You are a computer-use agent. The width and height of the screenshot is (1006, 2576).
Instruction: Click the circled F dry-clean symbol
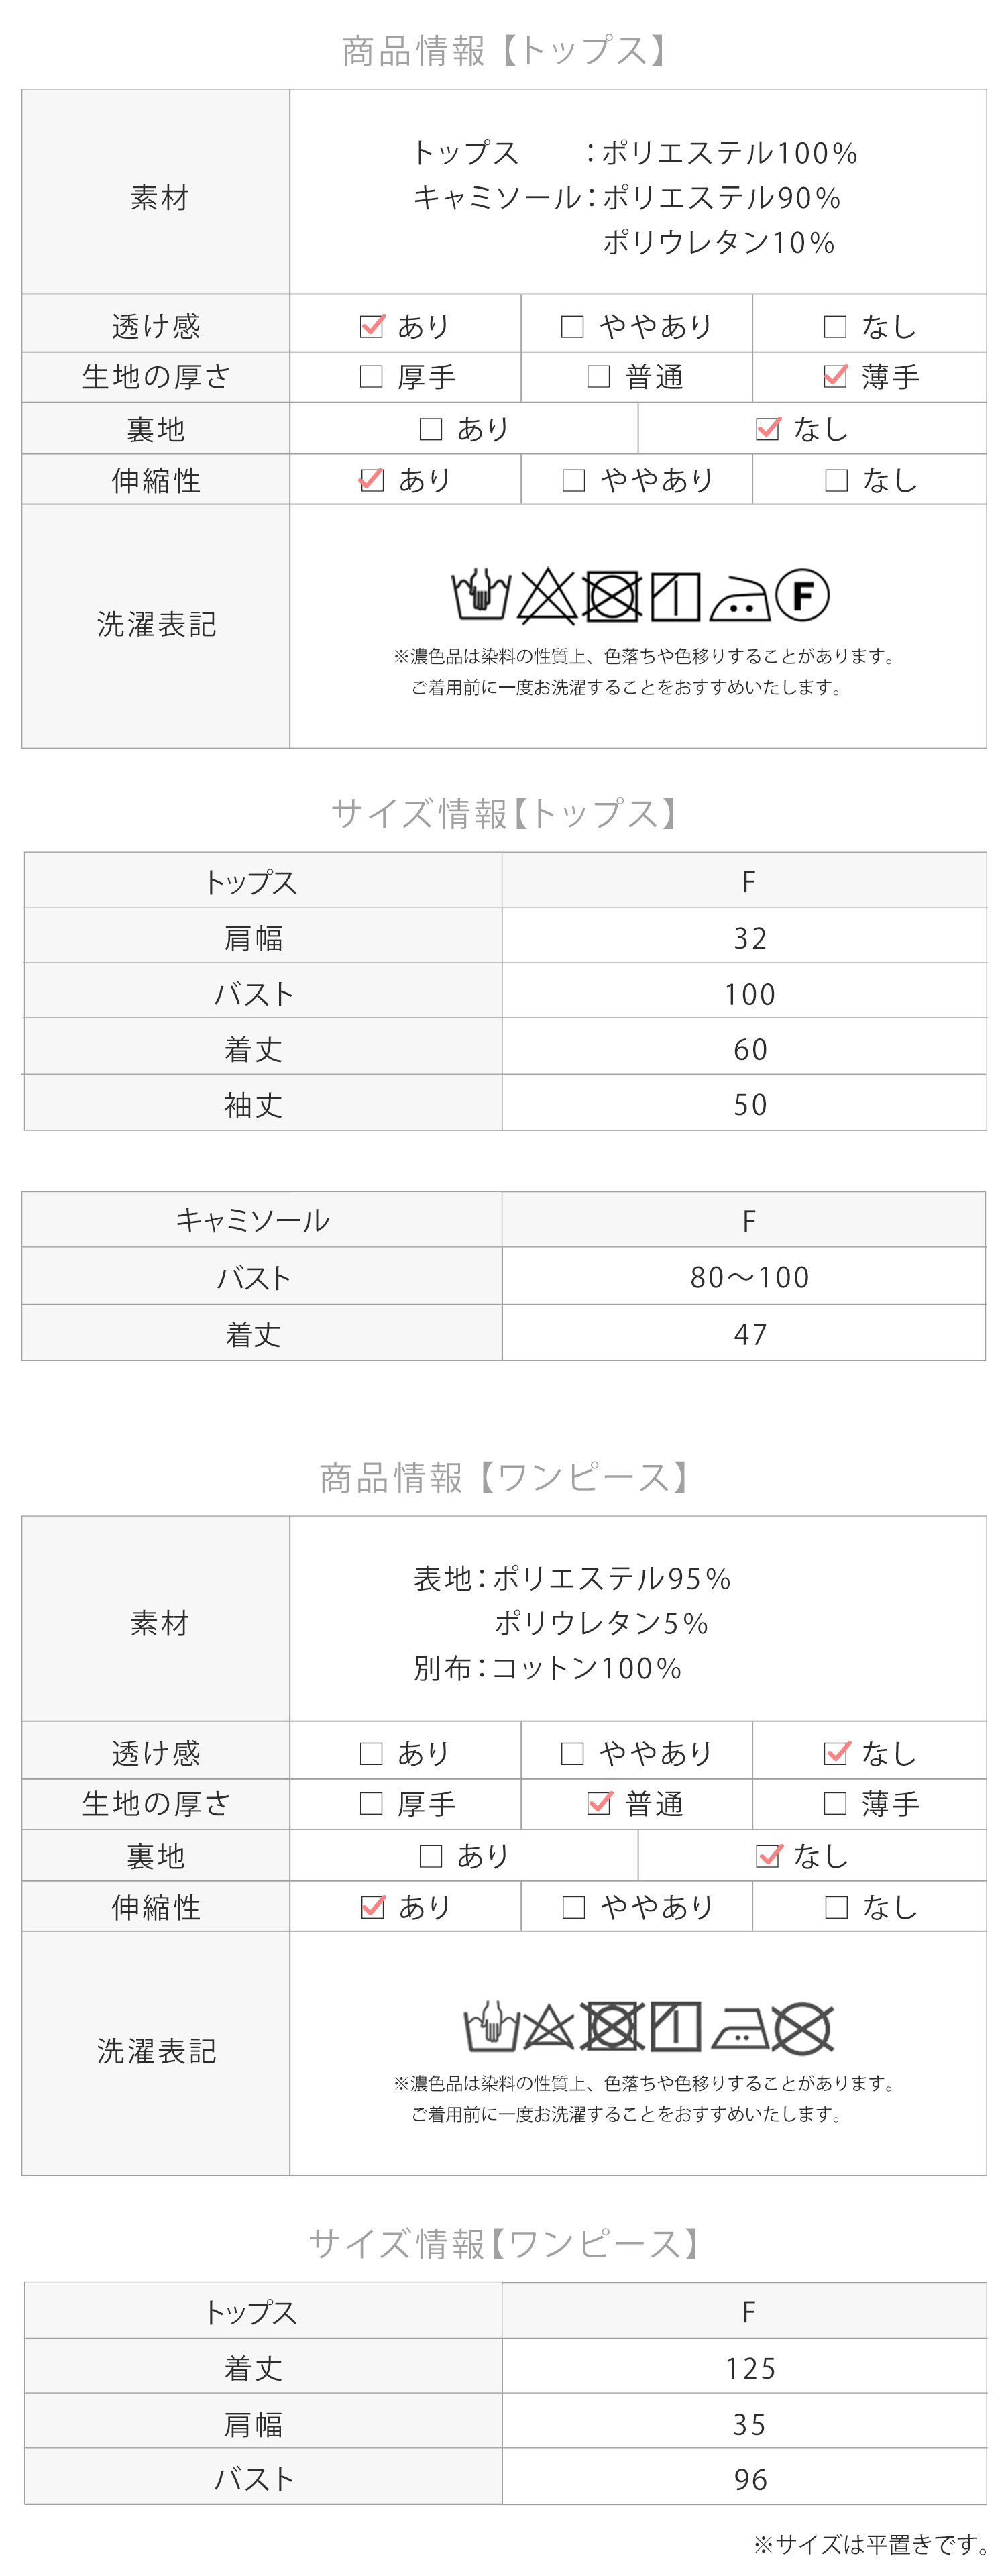click(803, 595)
